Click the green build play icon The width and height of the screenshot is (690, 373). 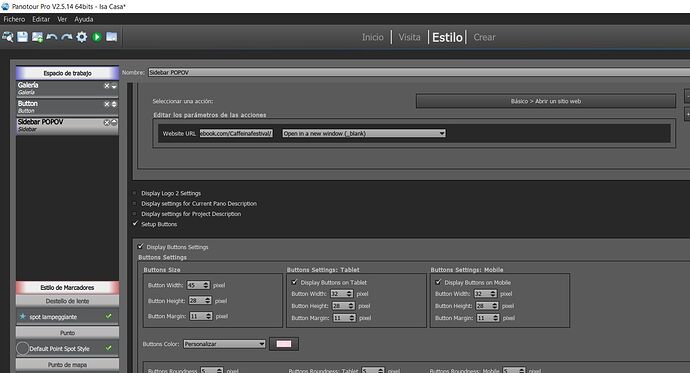[97, 37]
